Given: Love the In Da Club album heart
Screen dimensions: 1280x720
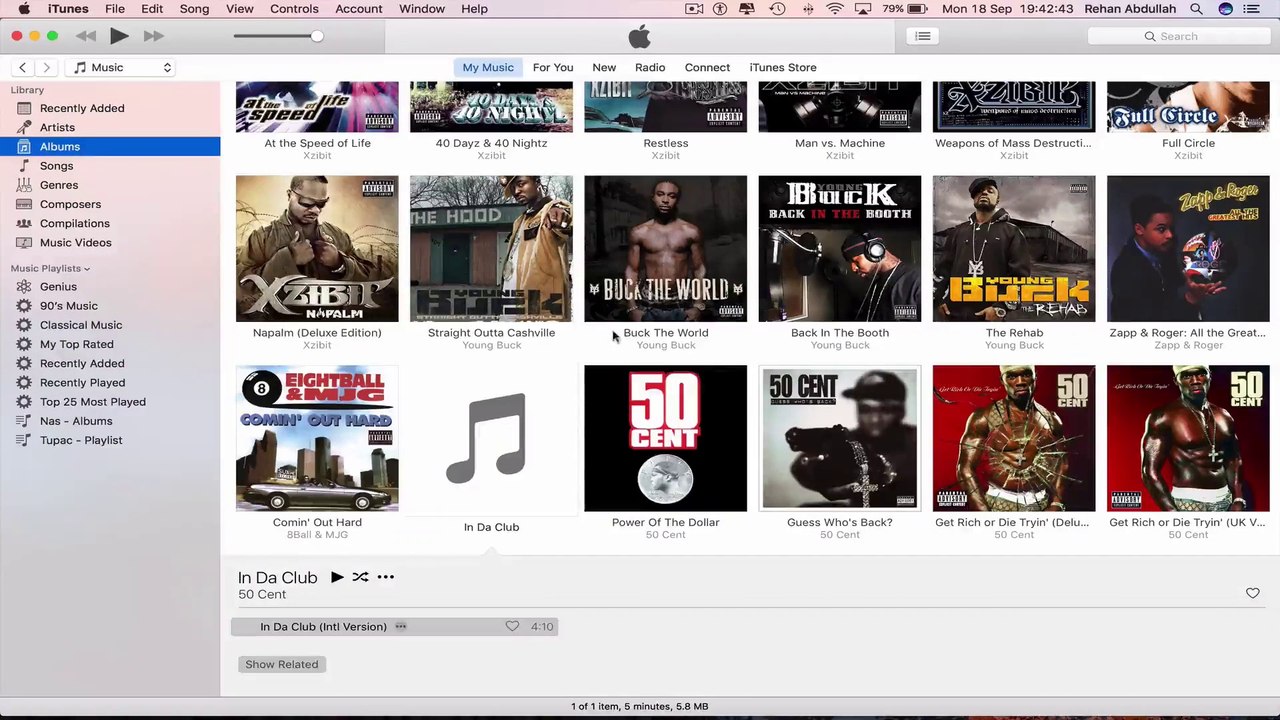Looking at the screenshot, I should [1253, 593].
